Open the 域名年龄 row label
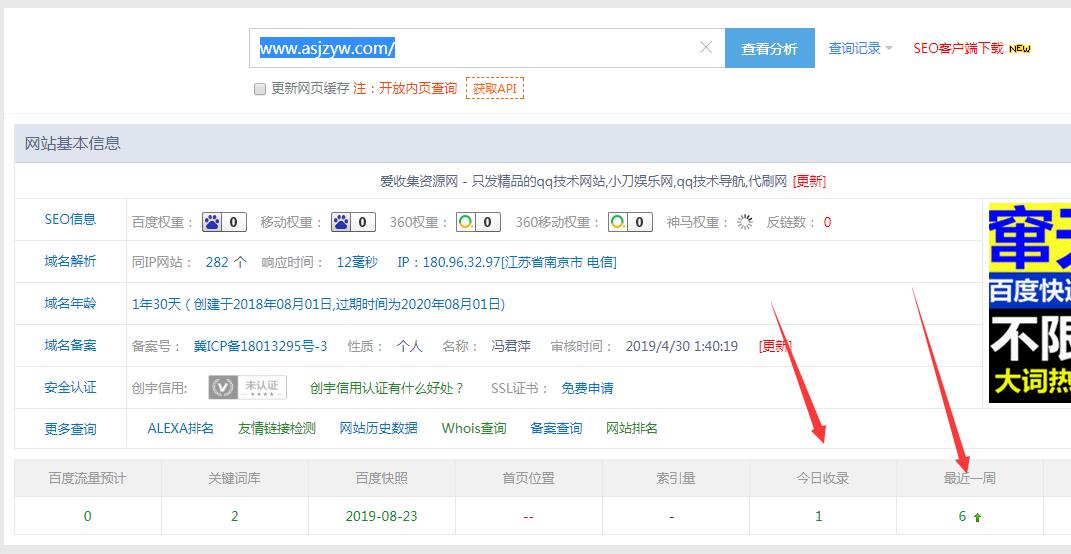This screenshot has width=1071, height=554. [70, 303]
